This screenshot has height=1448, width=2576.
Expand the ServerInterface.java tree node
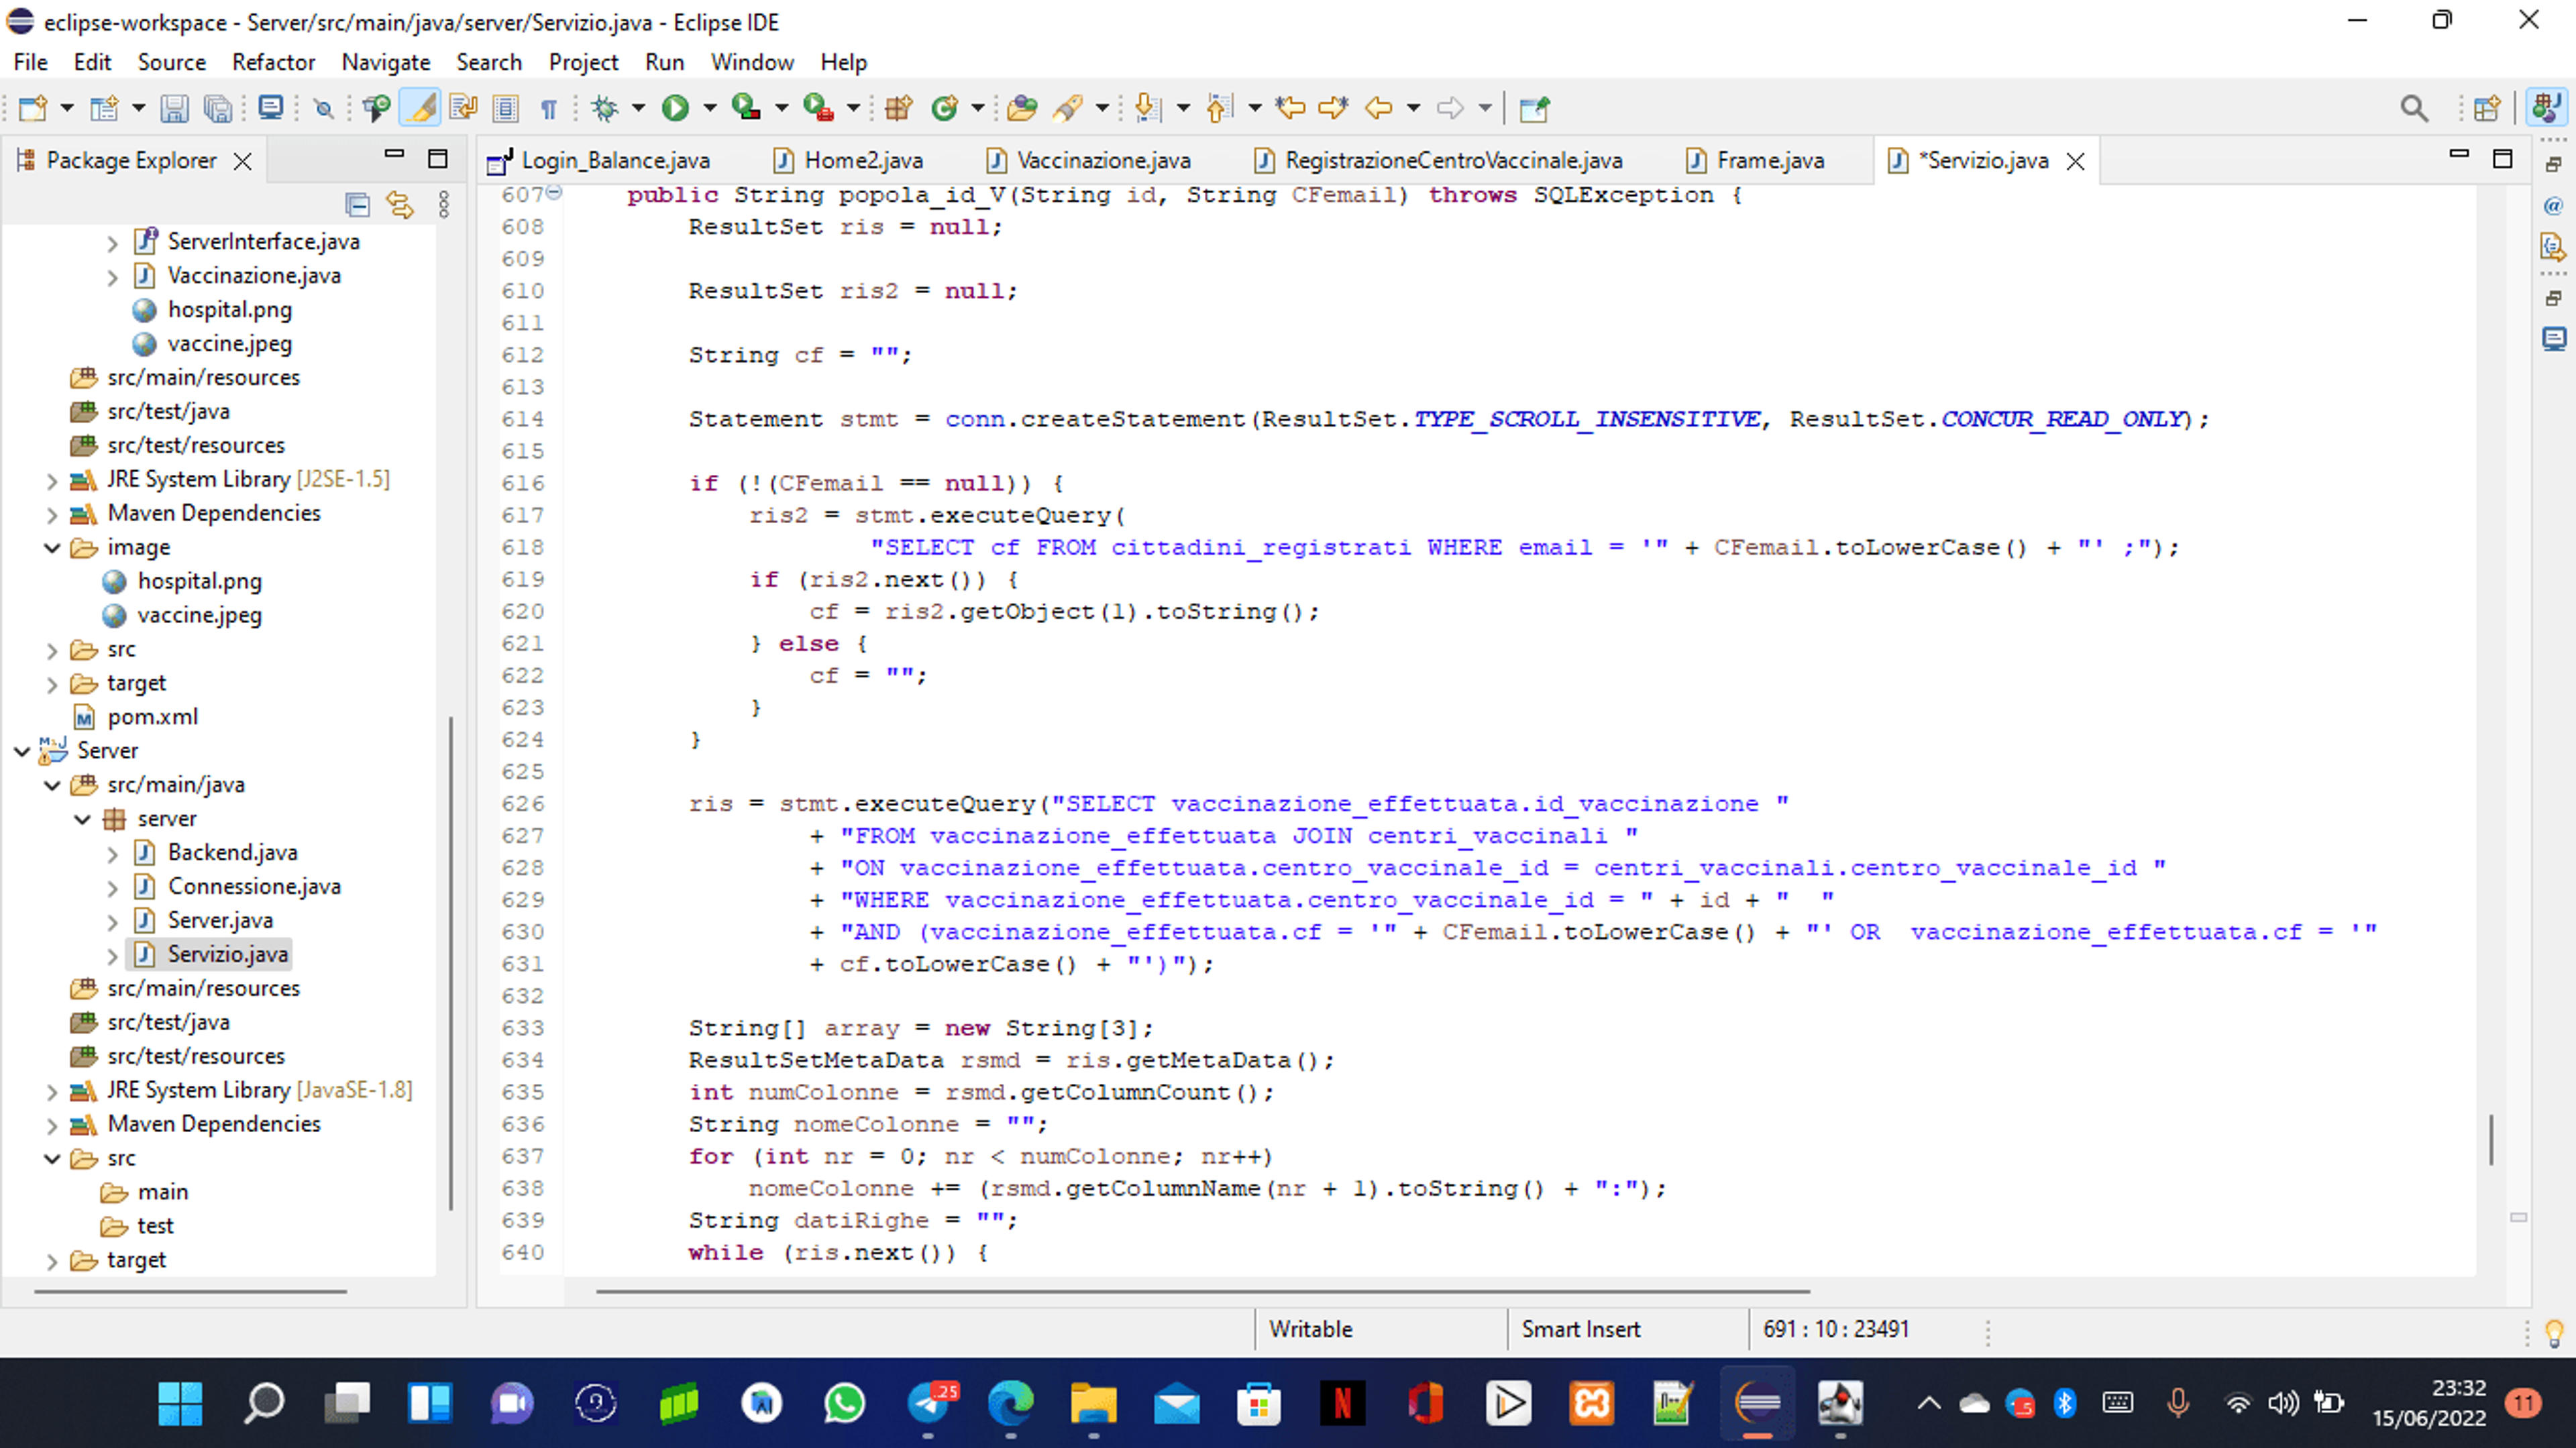[x=112, y=243]
